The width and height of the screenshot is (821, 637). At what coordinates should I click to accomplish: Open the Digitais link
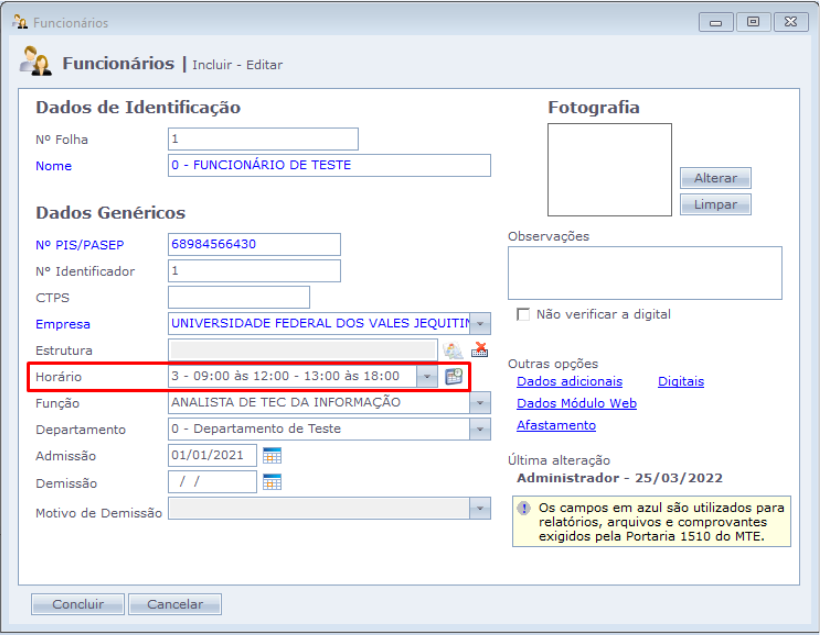click(681, 381)
